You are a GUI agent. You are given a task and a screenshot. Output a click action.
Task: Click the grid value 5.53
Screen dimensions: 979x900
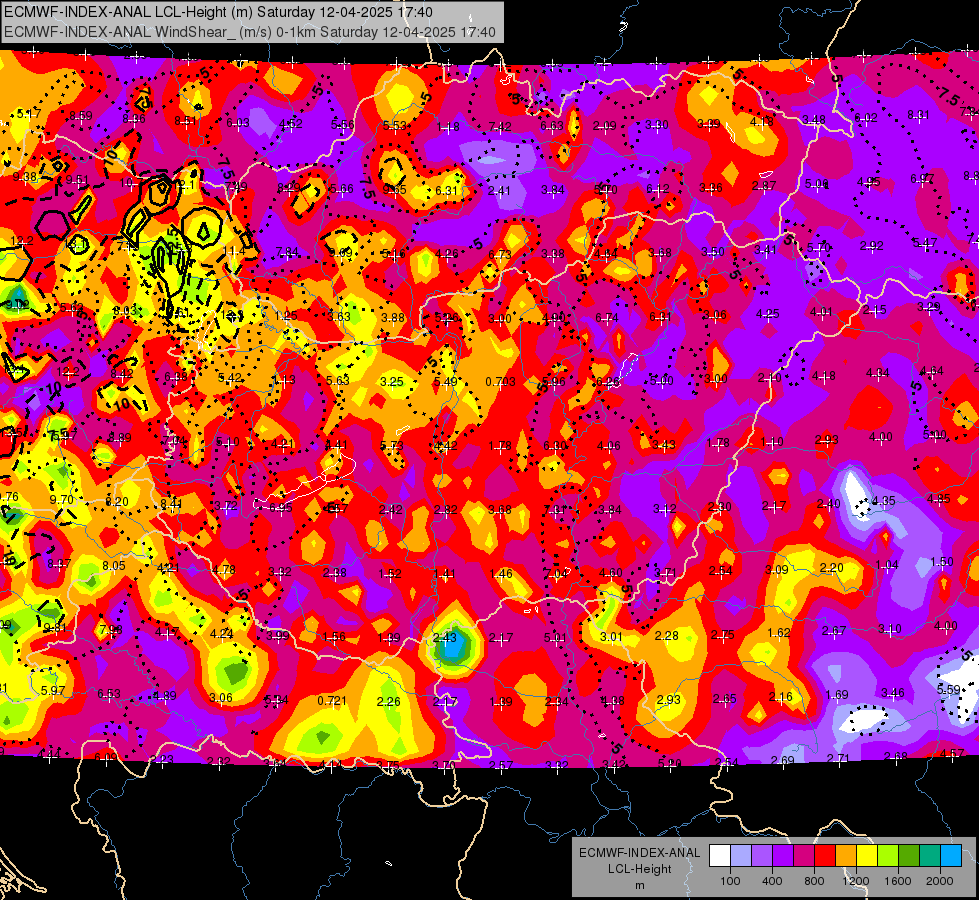pyautogui.click(x=395, y=126)
